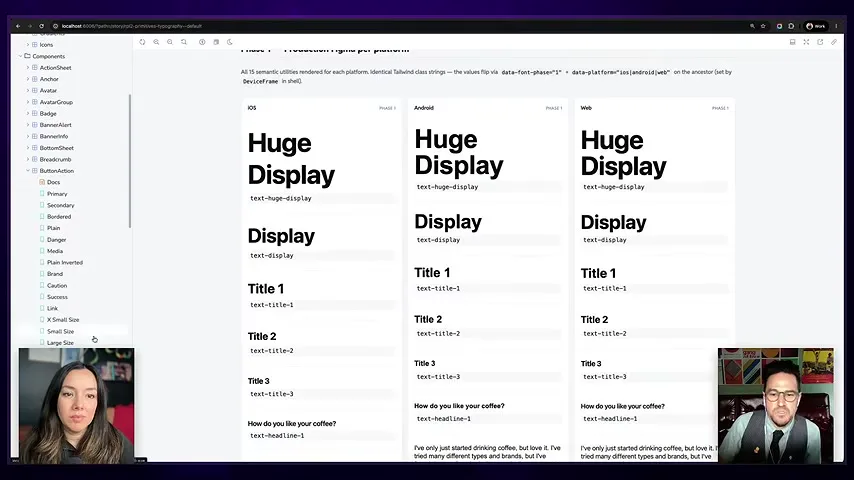Open the Danger story
Viewport: 854px width, 480px height.
click(56, 240)
